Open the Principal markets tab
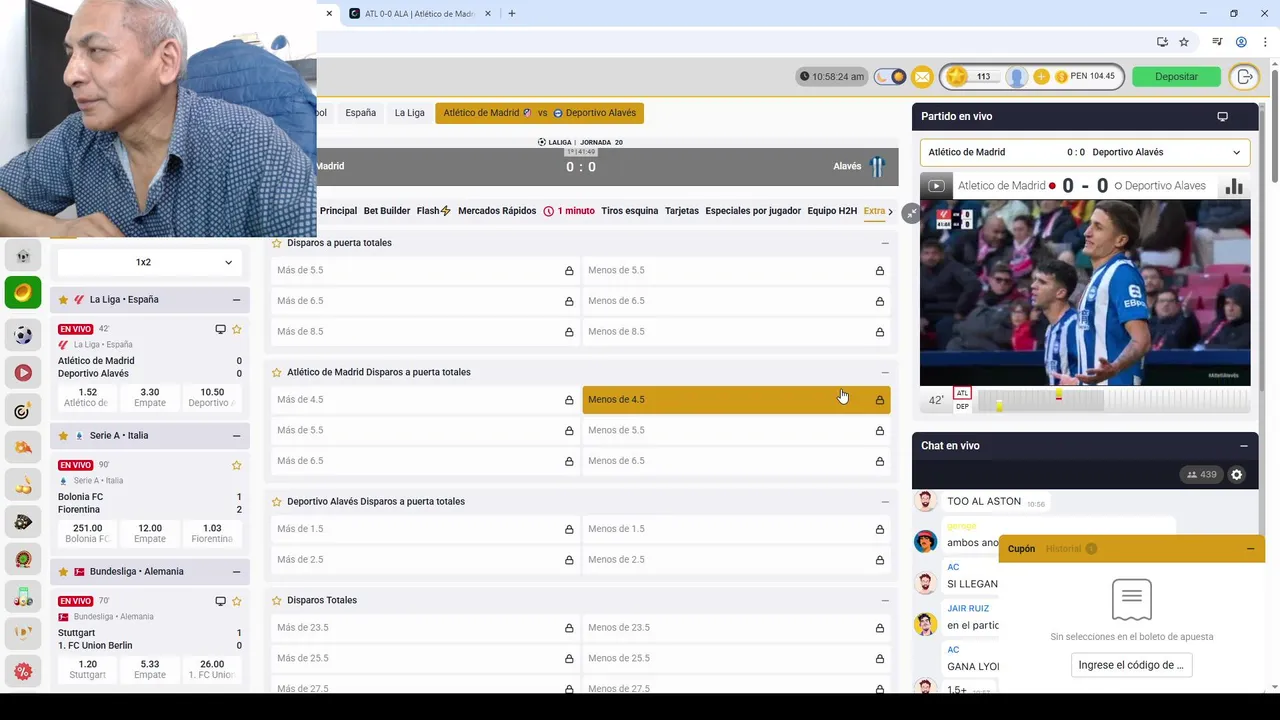The width and height of the screenshot is (1280, 720). coord(338,211)
